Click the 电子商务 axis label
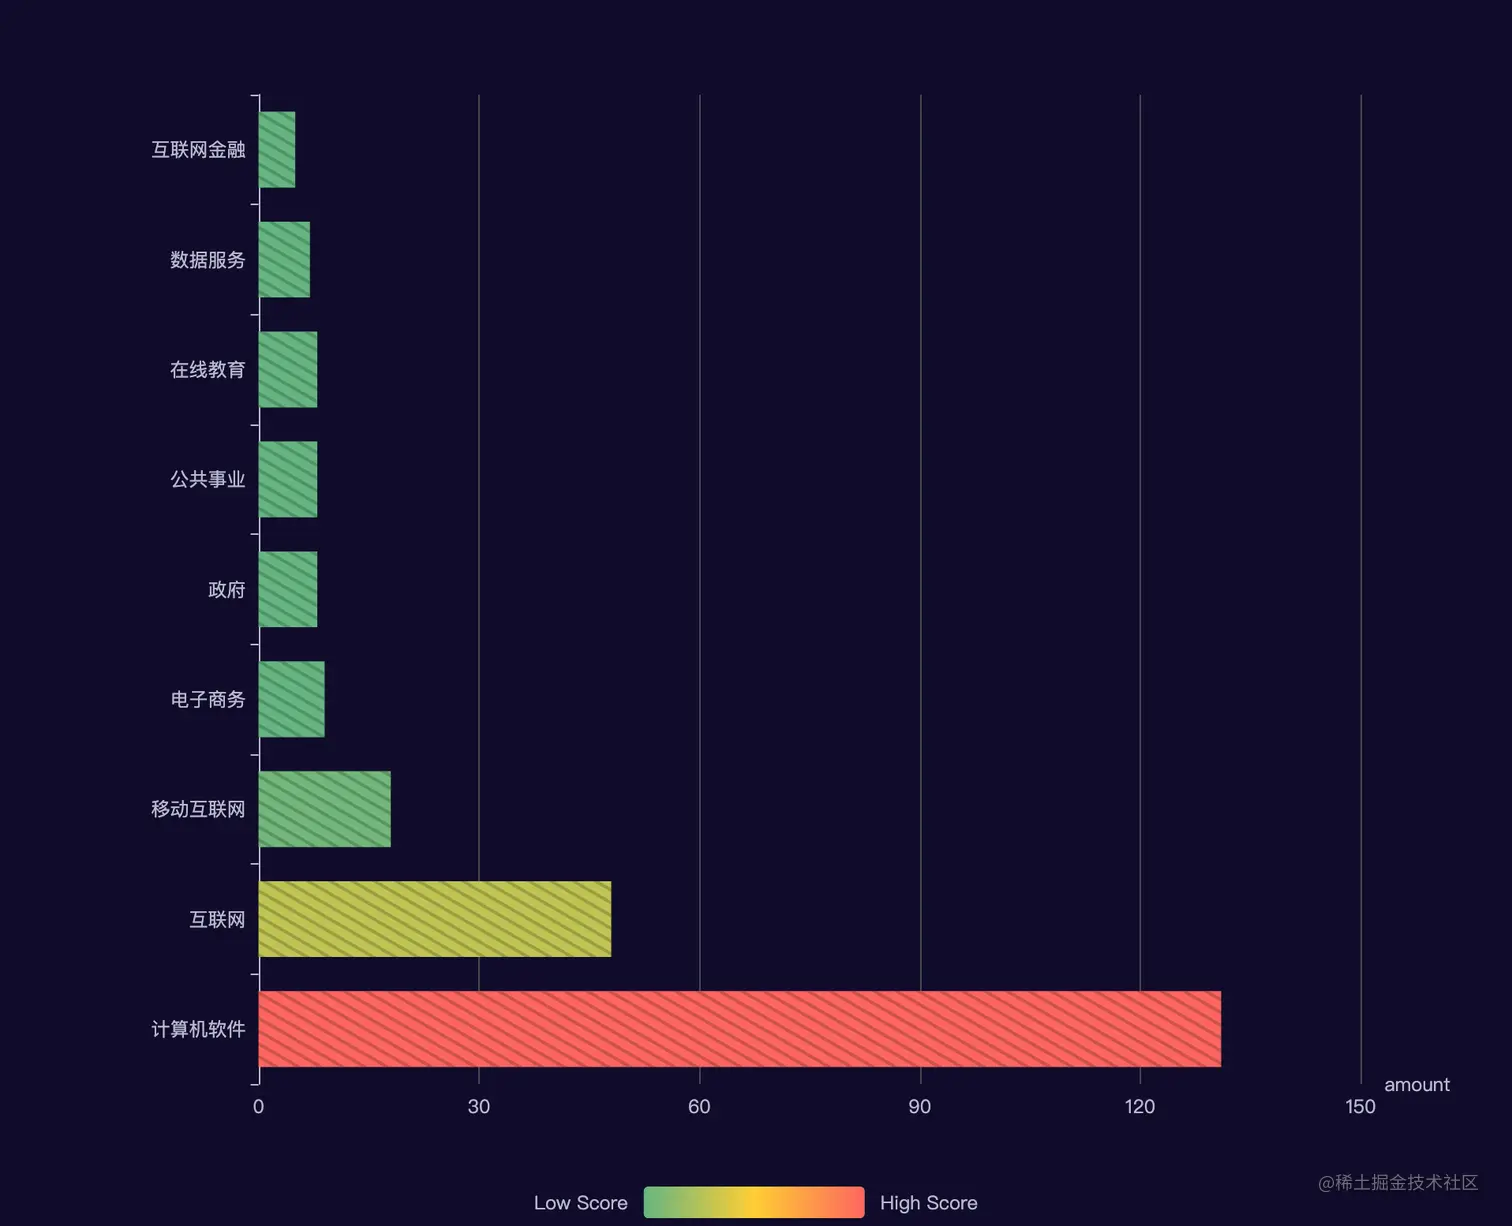1512x1226 pixels. pyautogui.click(x=208, y=699)
